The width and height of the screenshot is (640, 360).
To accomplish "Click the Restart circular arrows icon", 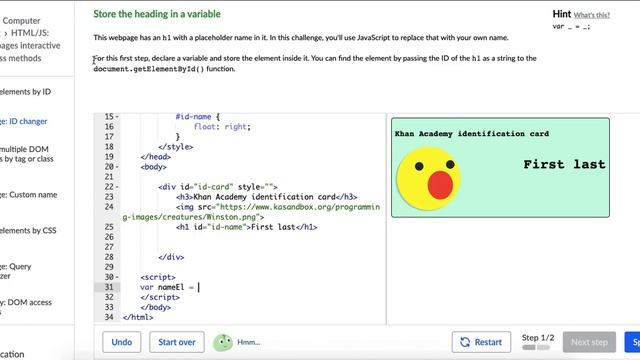I will [x=465, y=342].
